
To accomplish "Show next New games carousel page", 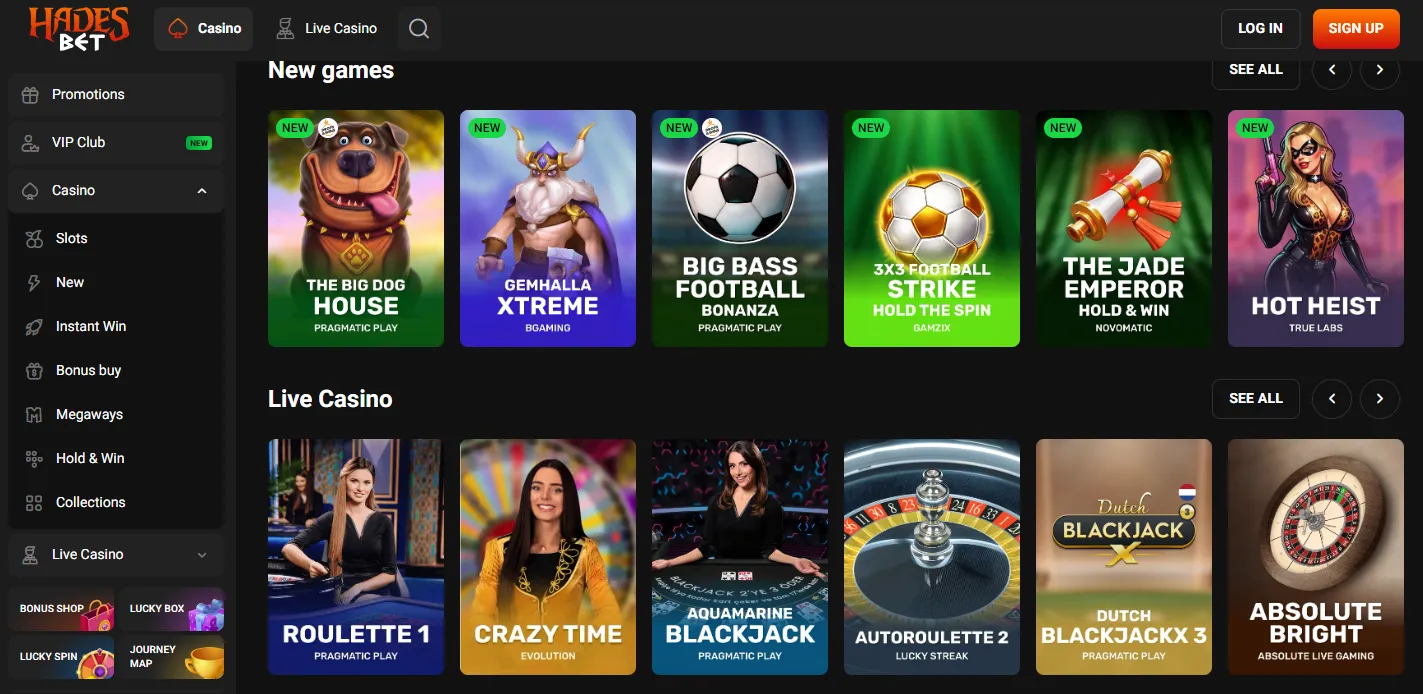I will (x=1380, y=69).
